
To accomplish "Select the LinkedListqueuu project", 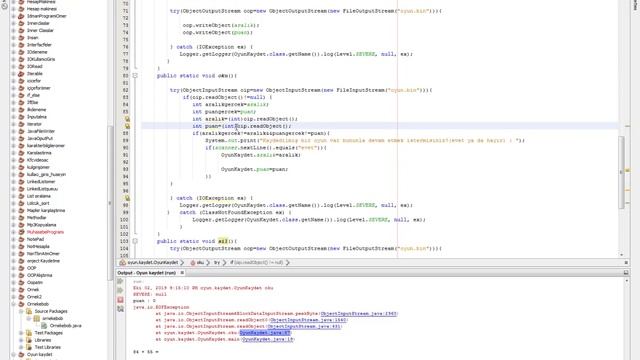I will (x=42, y=189).
